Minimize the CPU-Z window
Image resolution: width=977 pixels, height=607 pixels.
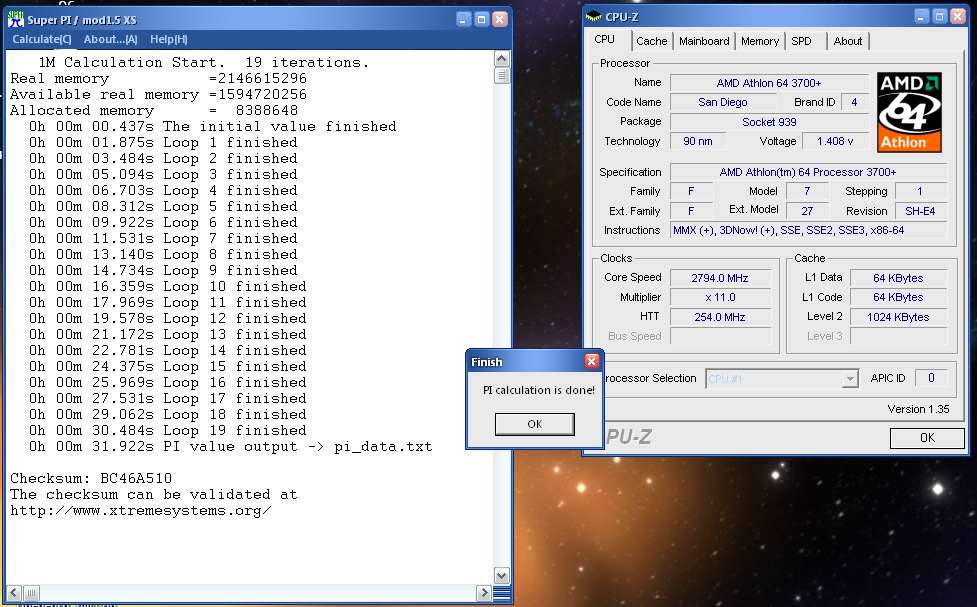click(x=922, y=17)
